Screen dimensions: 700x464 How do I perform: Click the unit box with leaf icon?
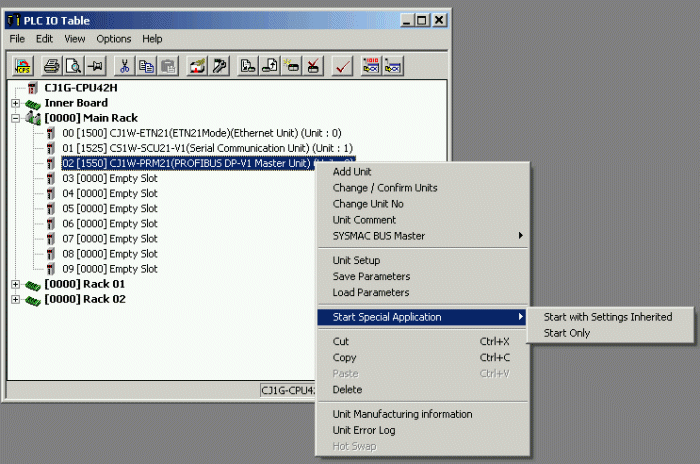[197, 66]
